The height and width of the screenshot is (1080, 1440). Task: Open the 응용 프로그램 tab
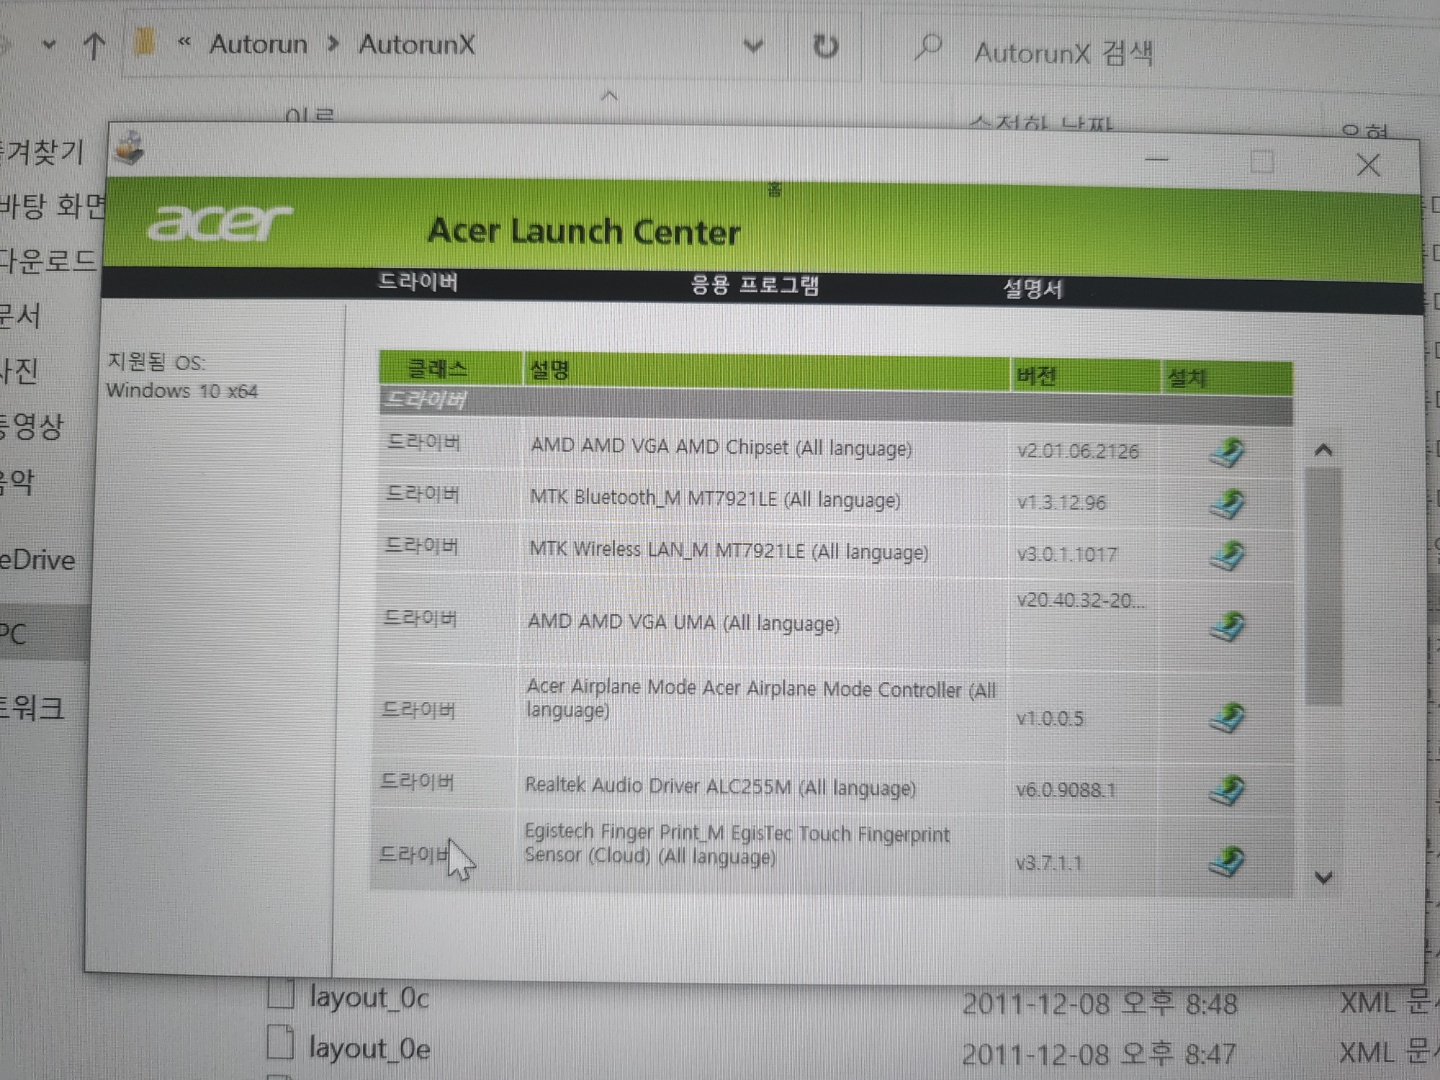[755, 285]
